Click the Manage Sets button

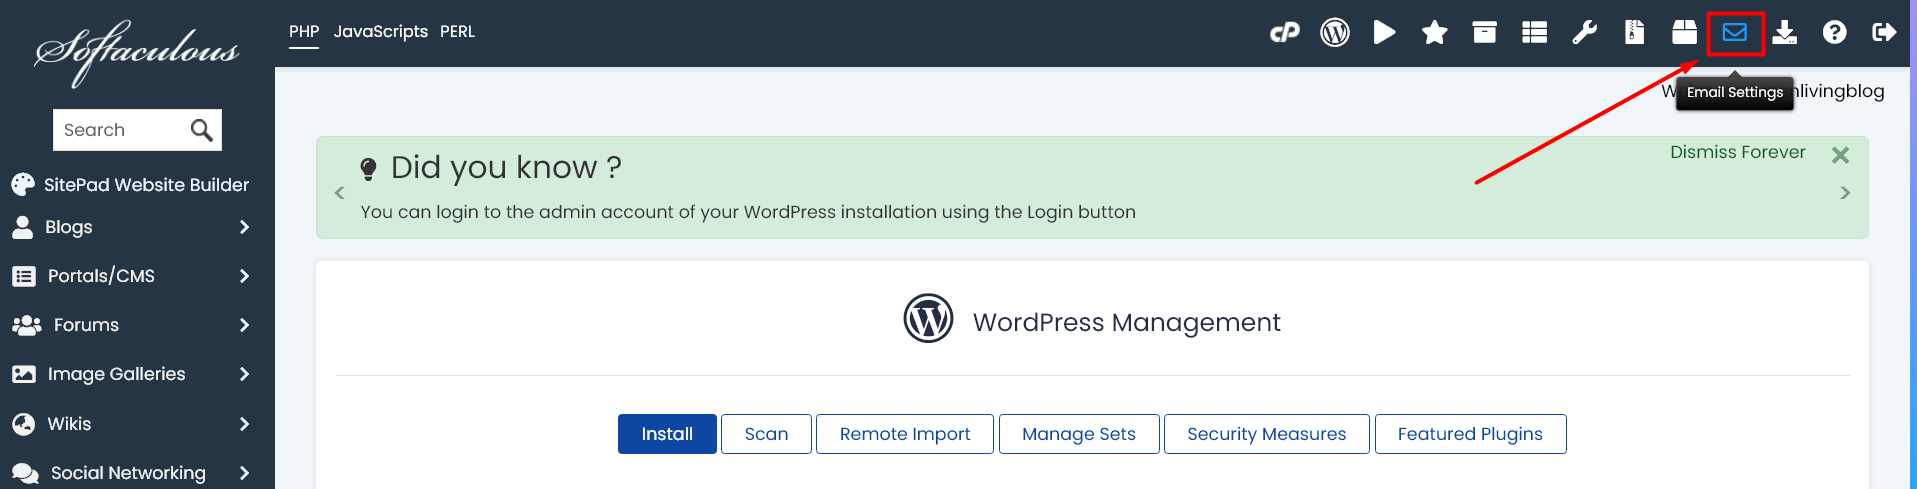click(1079, 434)
